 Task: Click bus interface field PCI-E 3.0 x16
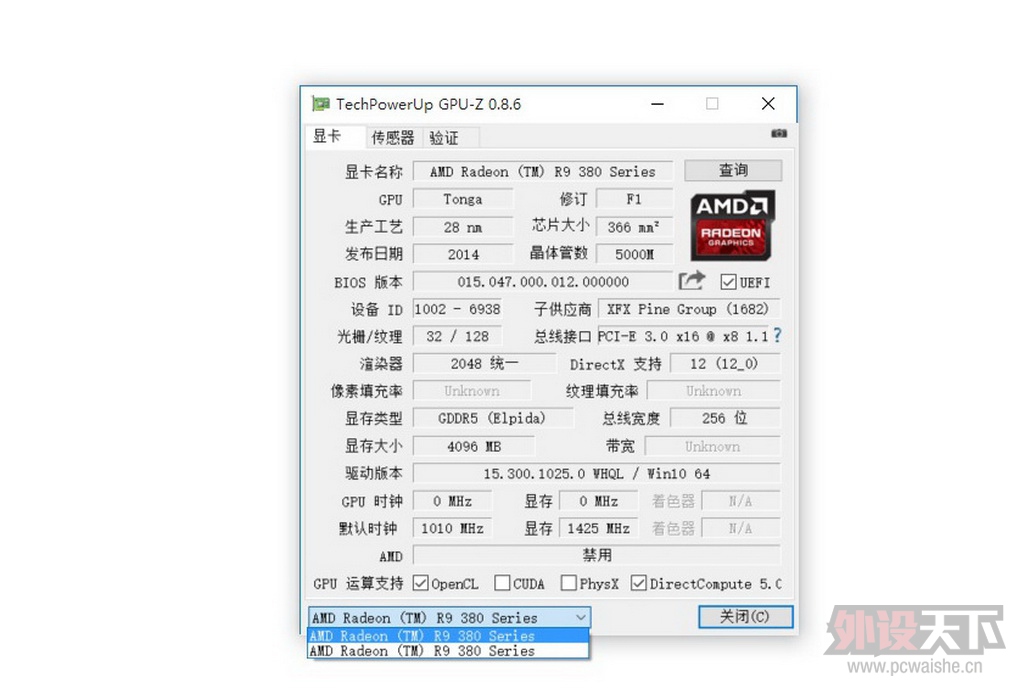click(683, 336)
